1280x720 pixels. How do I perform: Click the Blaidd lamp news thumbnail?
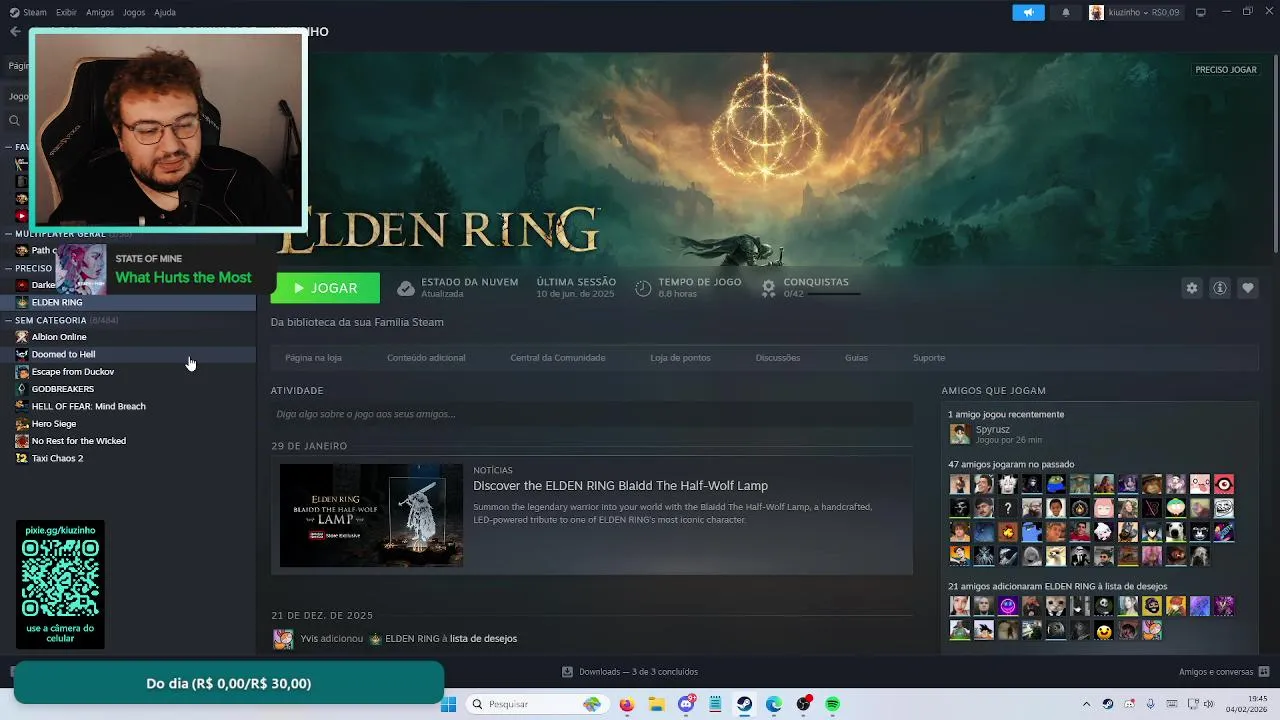pos(371,515)
